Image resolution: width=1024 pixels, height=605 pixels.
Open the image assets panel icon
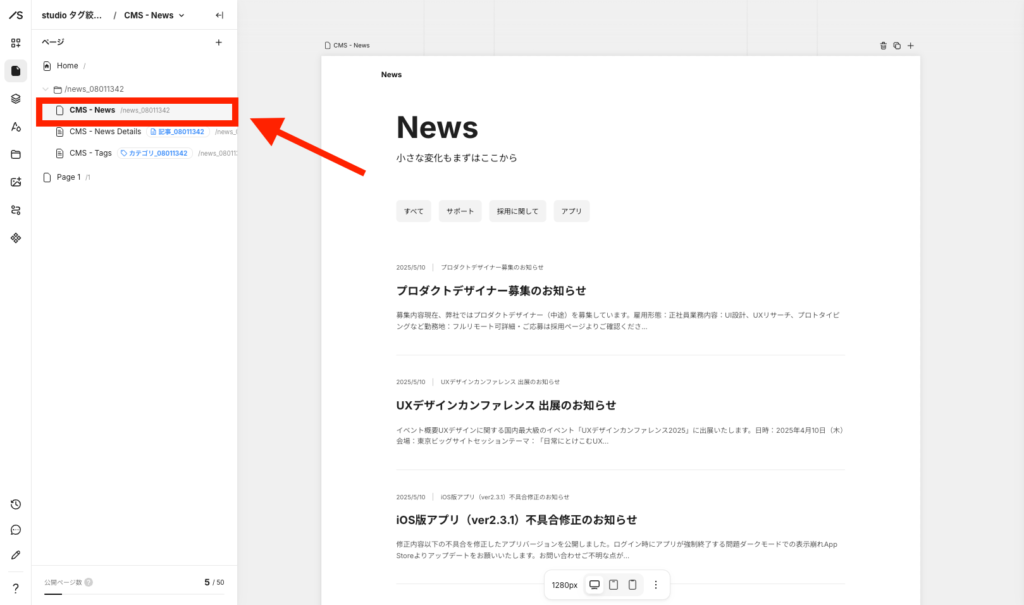coord(15,182)
